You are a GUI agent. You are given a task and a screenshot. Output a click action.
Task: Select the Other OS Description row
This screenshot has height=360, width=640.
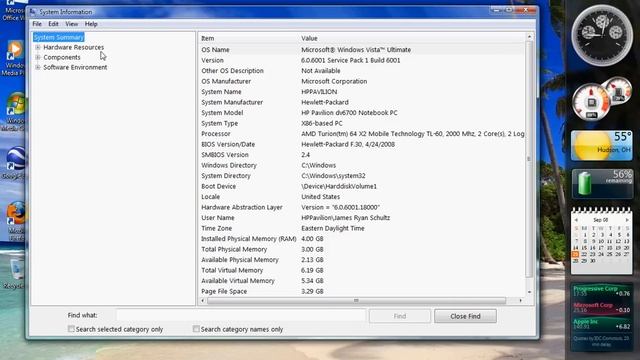click(x=362, y=71)
